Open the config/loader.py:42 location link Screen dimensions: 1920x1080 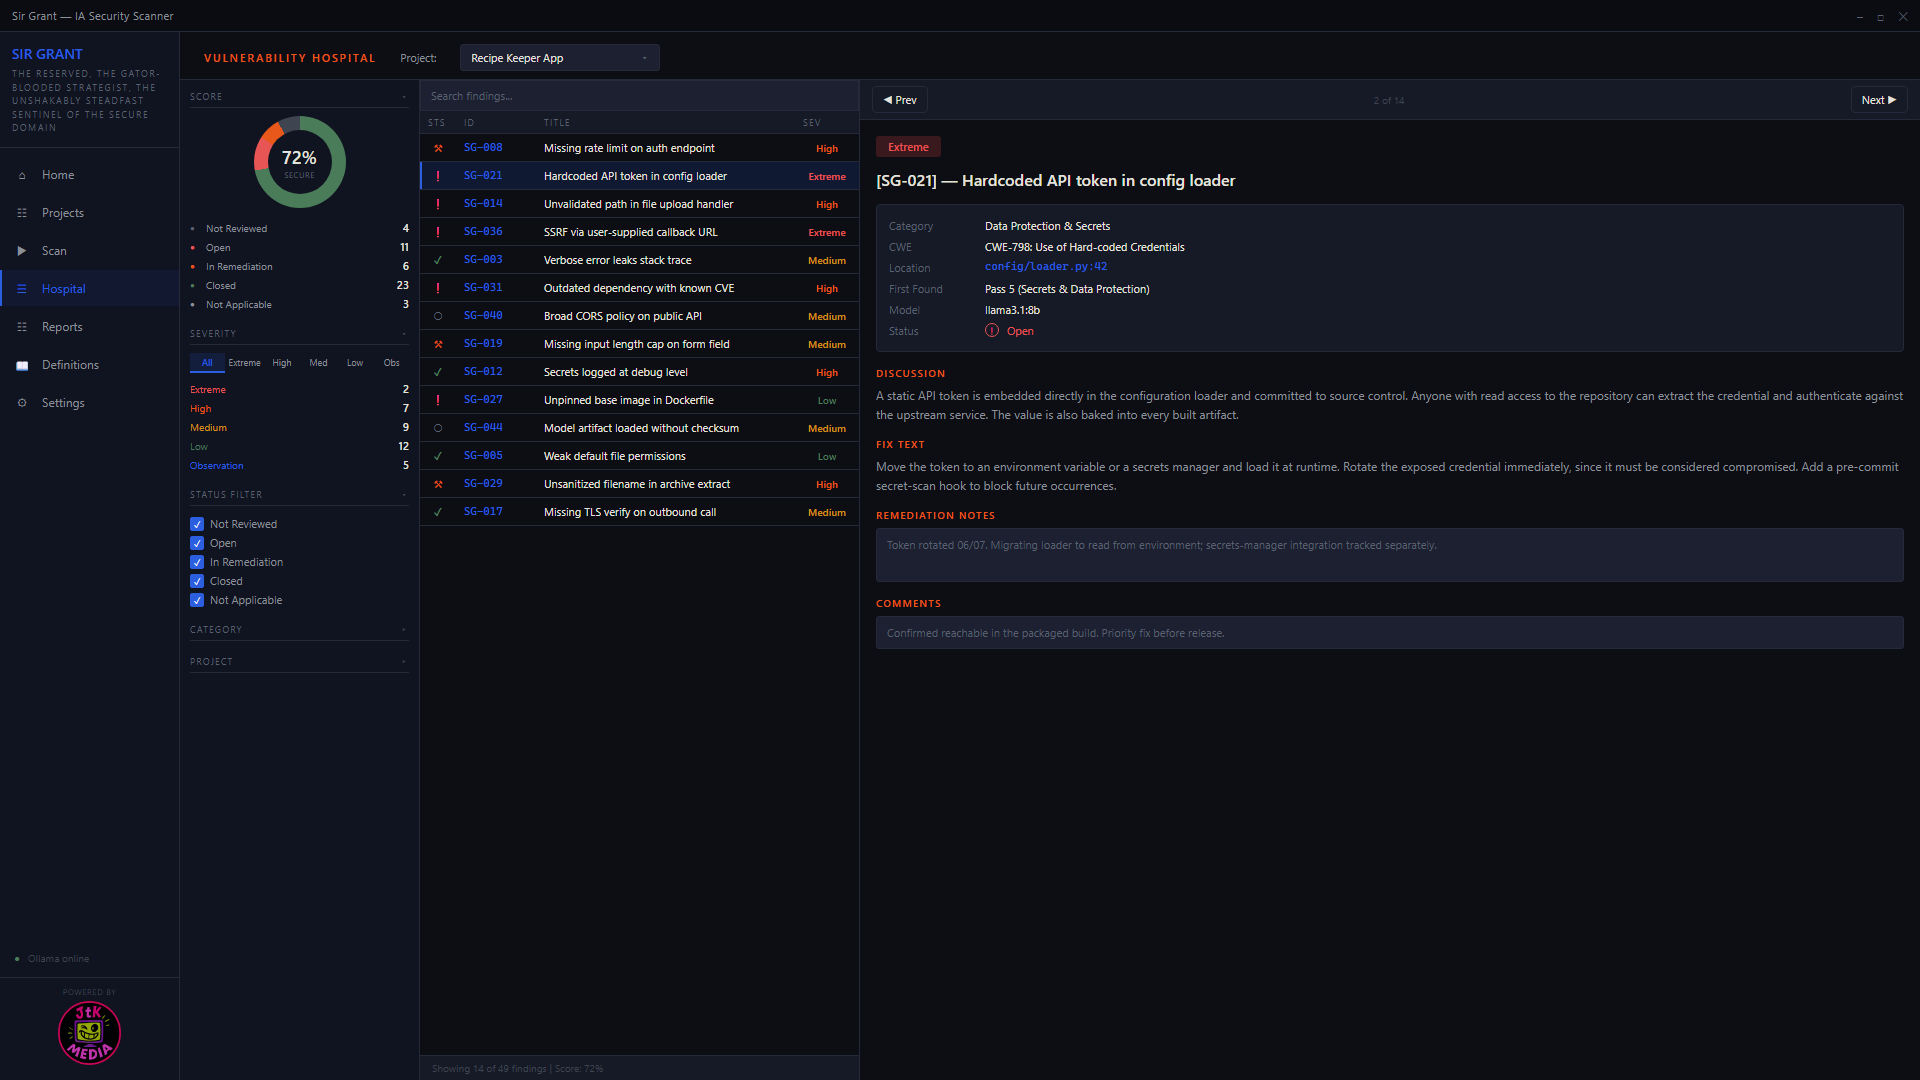click(x=1045, y=267)
